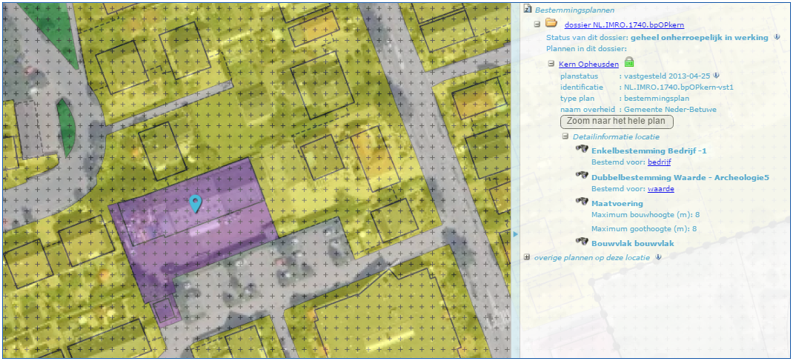This screenshot has width=796, height=363.
Task: Click the green lock icon beside Kern Opheusden
Action: 629,62
